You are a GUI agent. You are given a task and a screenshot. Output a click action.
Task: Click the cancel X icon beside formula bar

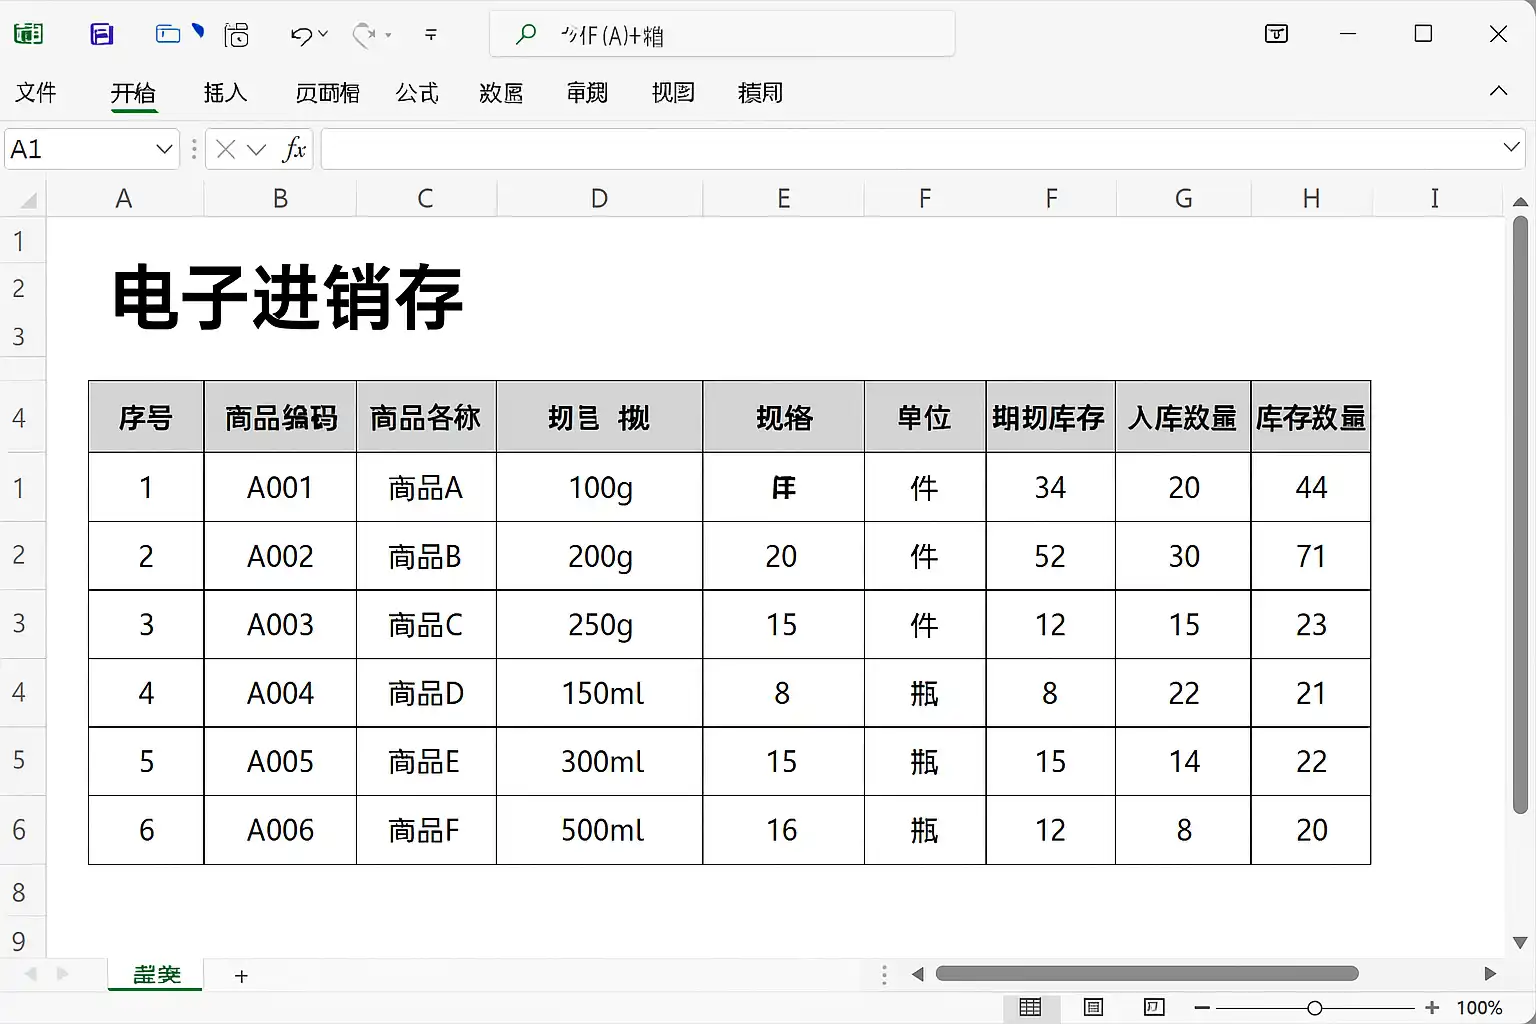coord(226,149)
